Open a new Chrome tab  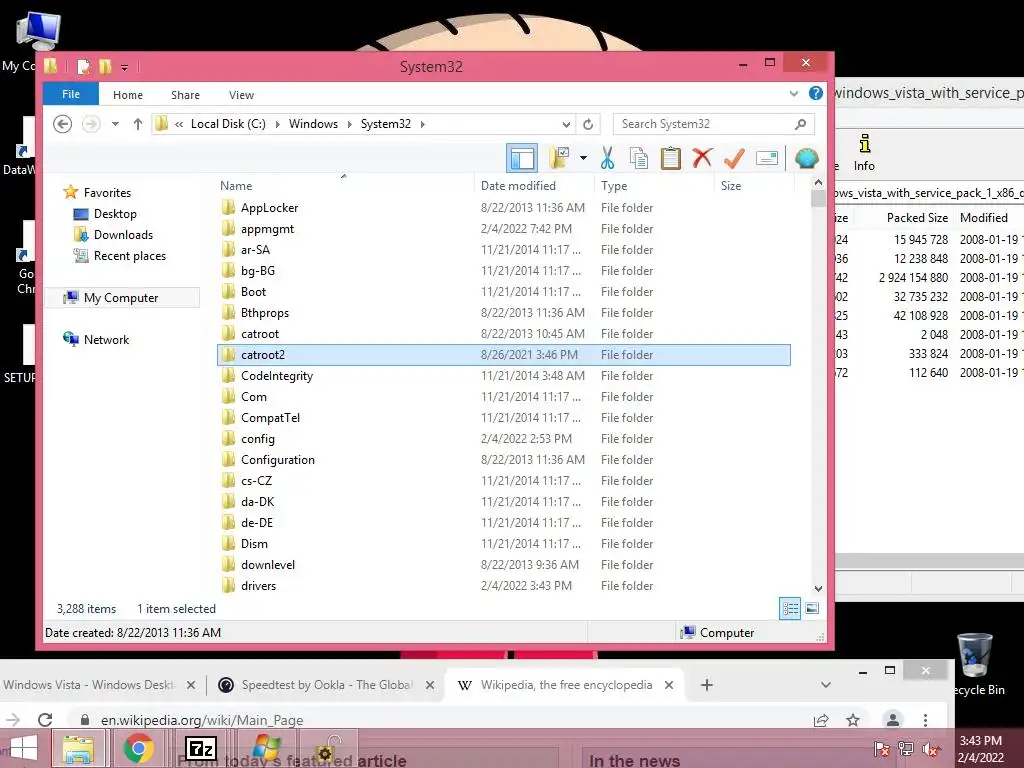707,685
